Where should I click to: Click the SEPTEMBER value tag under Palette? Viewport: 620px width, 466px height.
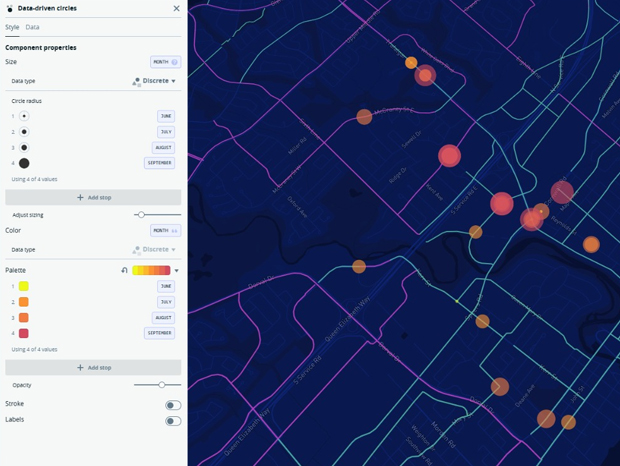click(x=159, y=333)
